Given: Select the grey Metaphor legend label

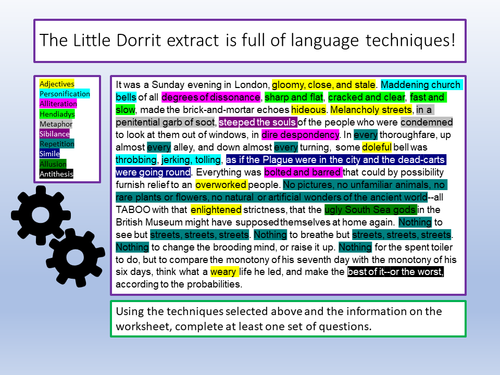Looking at the screenshot, I should click(56, 124).
